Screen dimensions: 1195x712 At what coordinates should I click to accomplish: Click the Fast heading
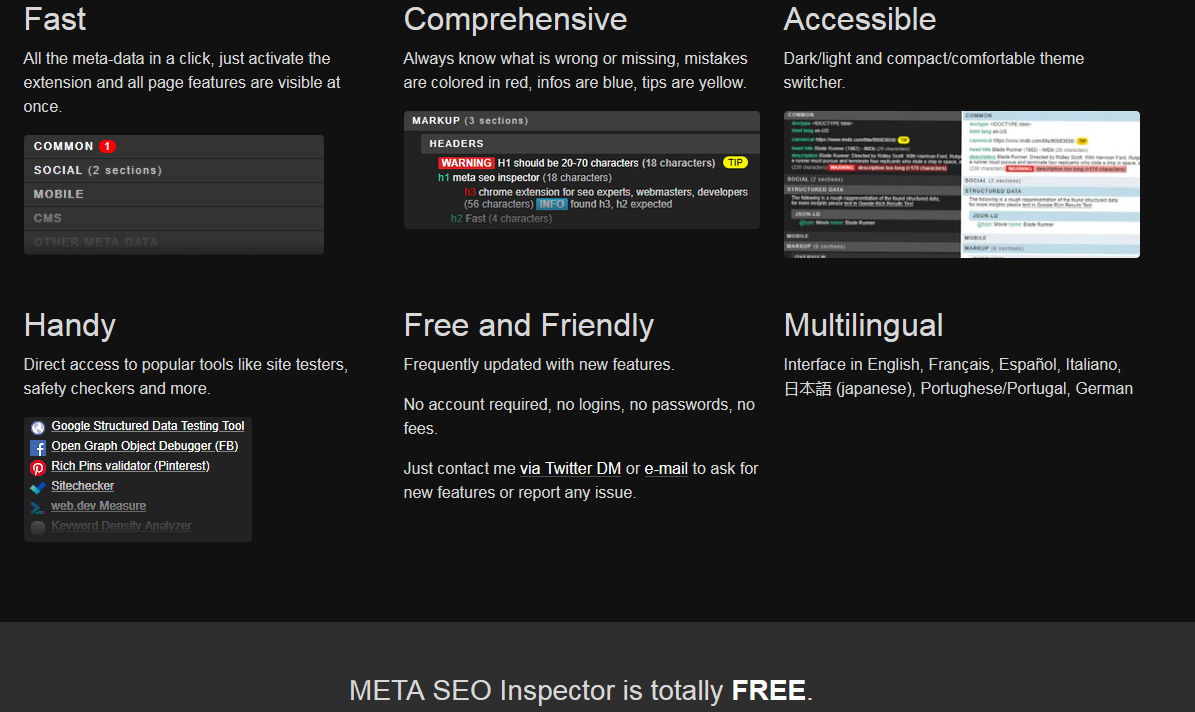tap(55, 20)
